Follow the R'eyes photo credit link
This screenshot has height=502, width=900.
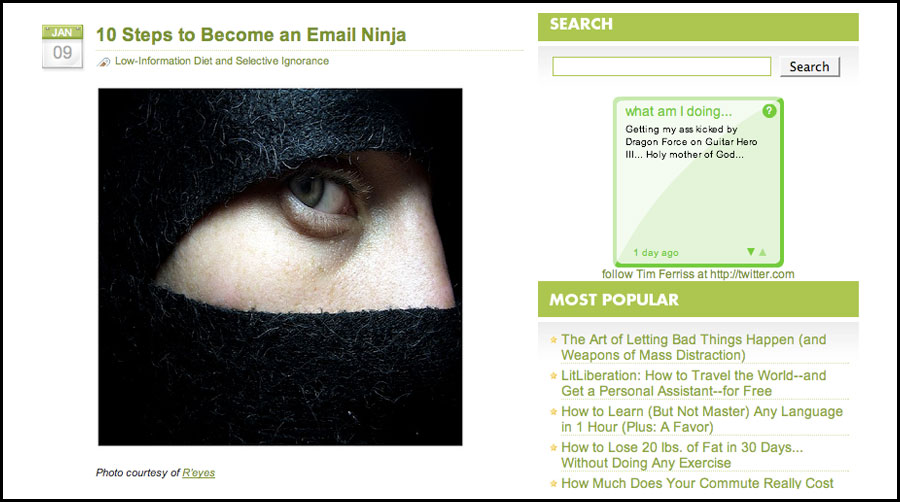coord(199,473)
